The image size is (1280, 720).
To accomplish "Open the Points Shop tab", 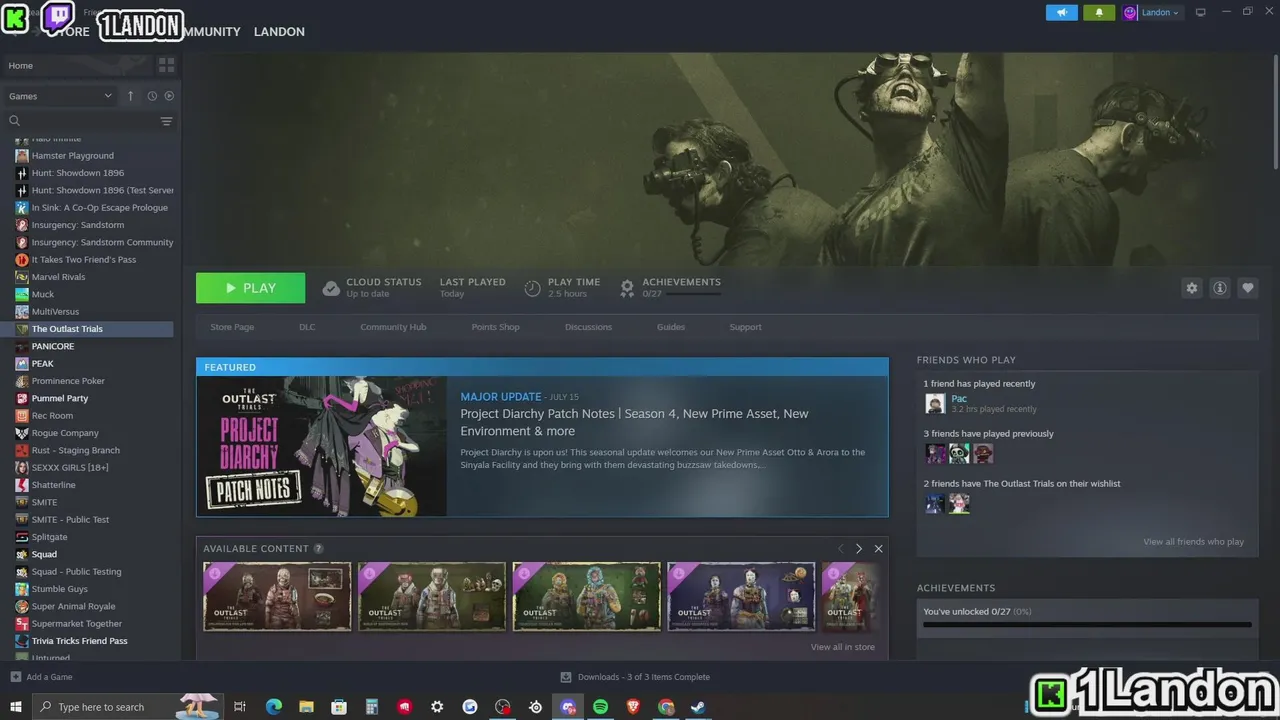I will [495, 327].
